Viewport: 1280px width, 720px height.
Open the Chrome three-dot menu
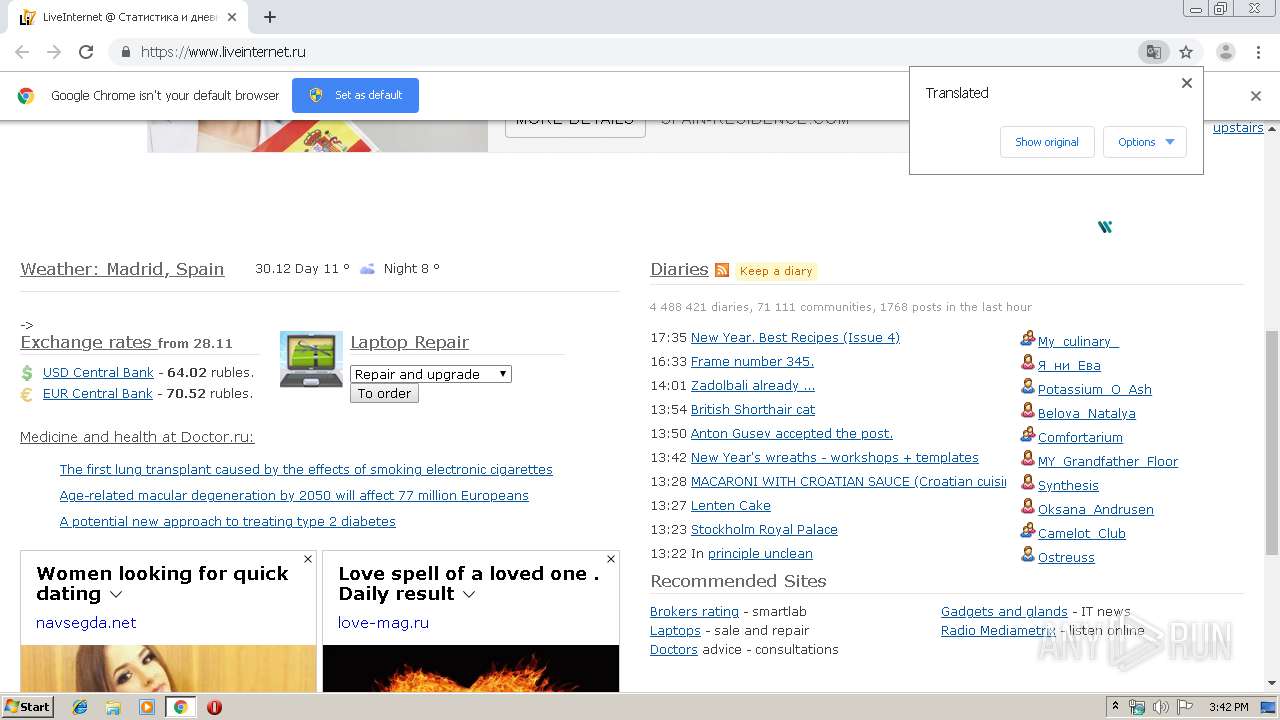(1257, 52)
